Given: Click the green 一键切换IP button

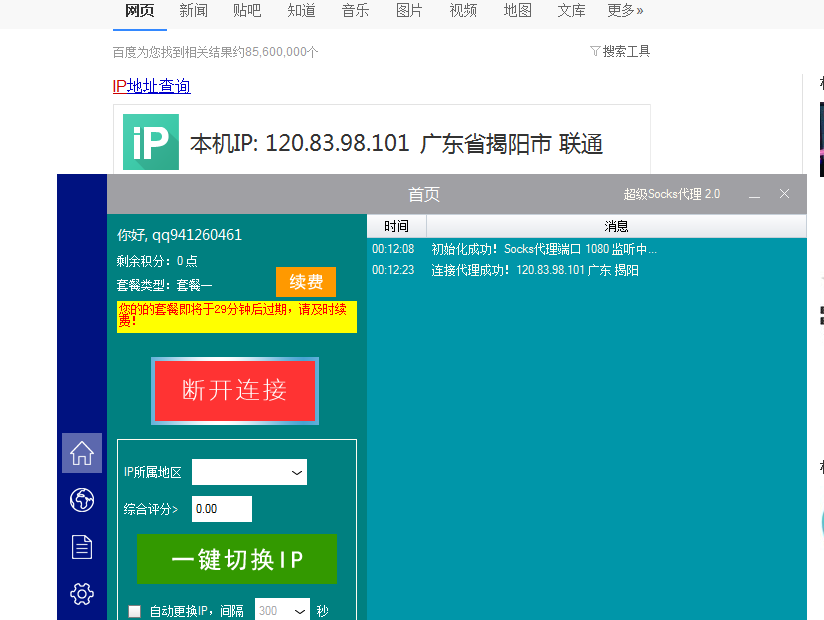Looking at the screenshot, I should (x=237, y=559).
